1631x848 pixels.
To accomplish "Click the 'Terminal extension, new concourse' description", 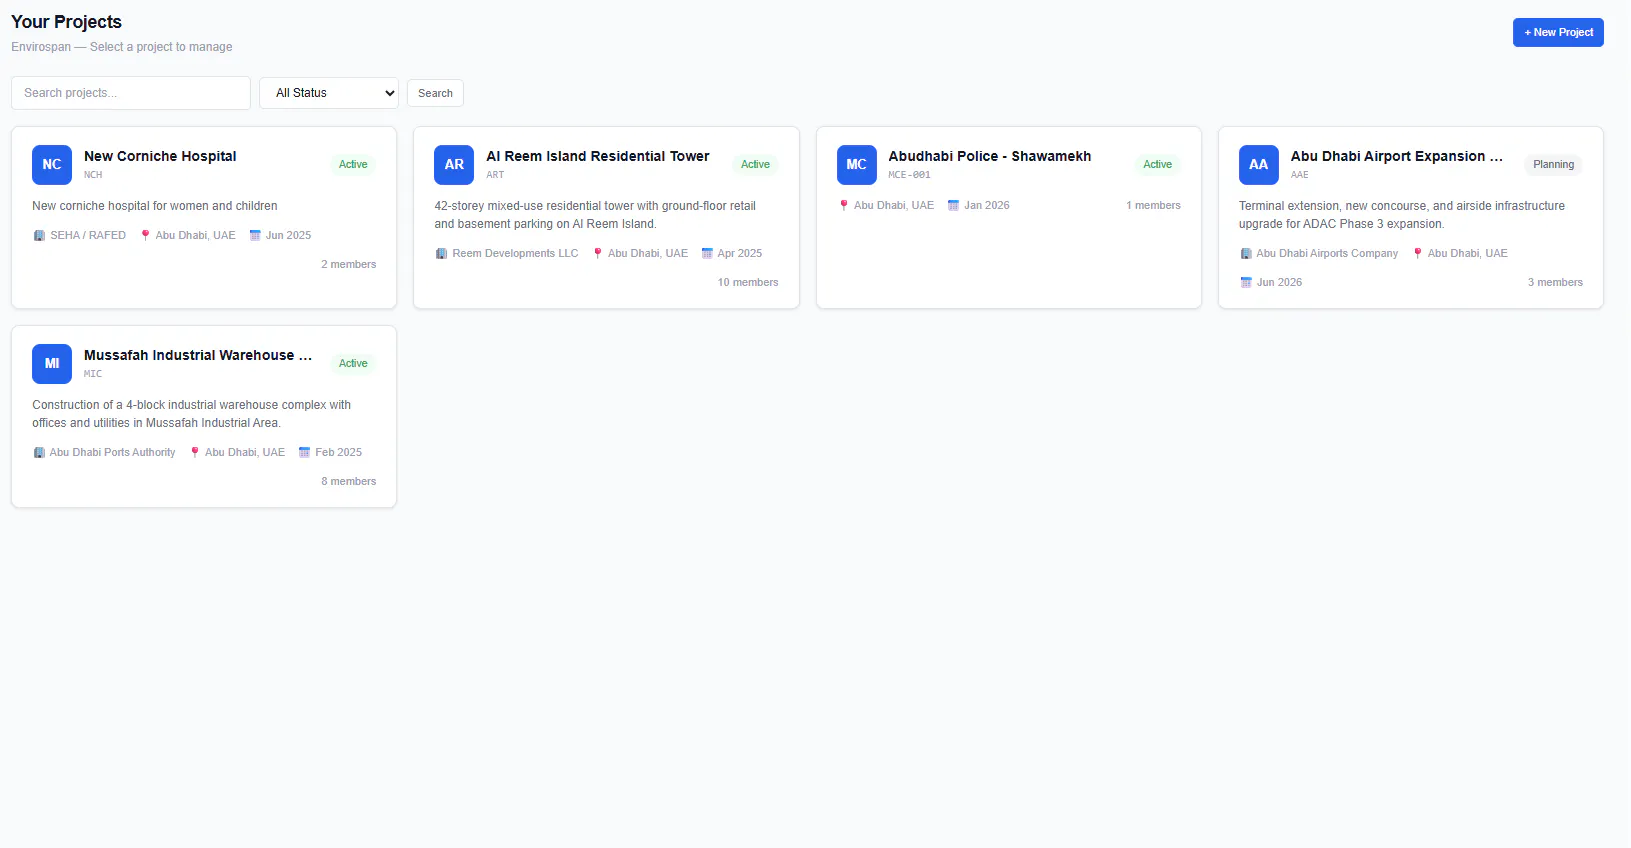I will [x=1402, y=215].
